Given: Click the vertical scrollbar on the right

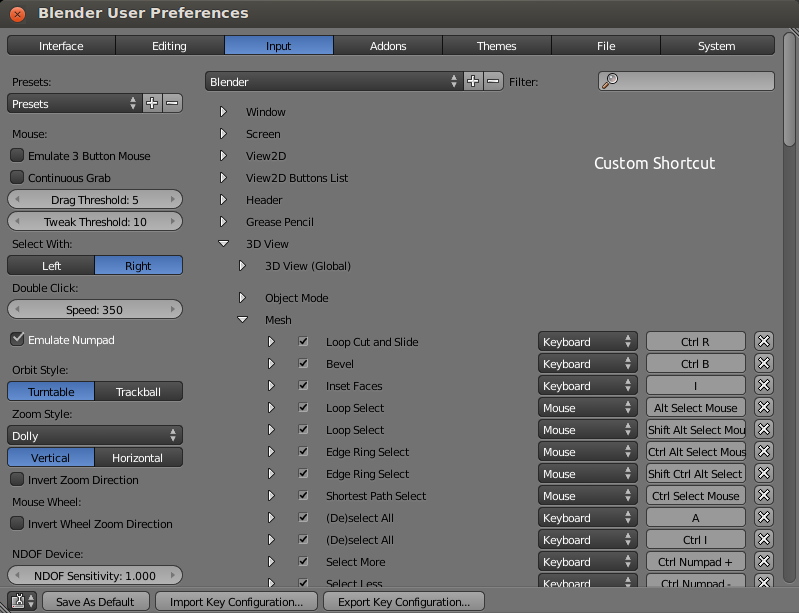Looking at the screenshot, I should tap(789, 89).
